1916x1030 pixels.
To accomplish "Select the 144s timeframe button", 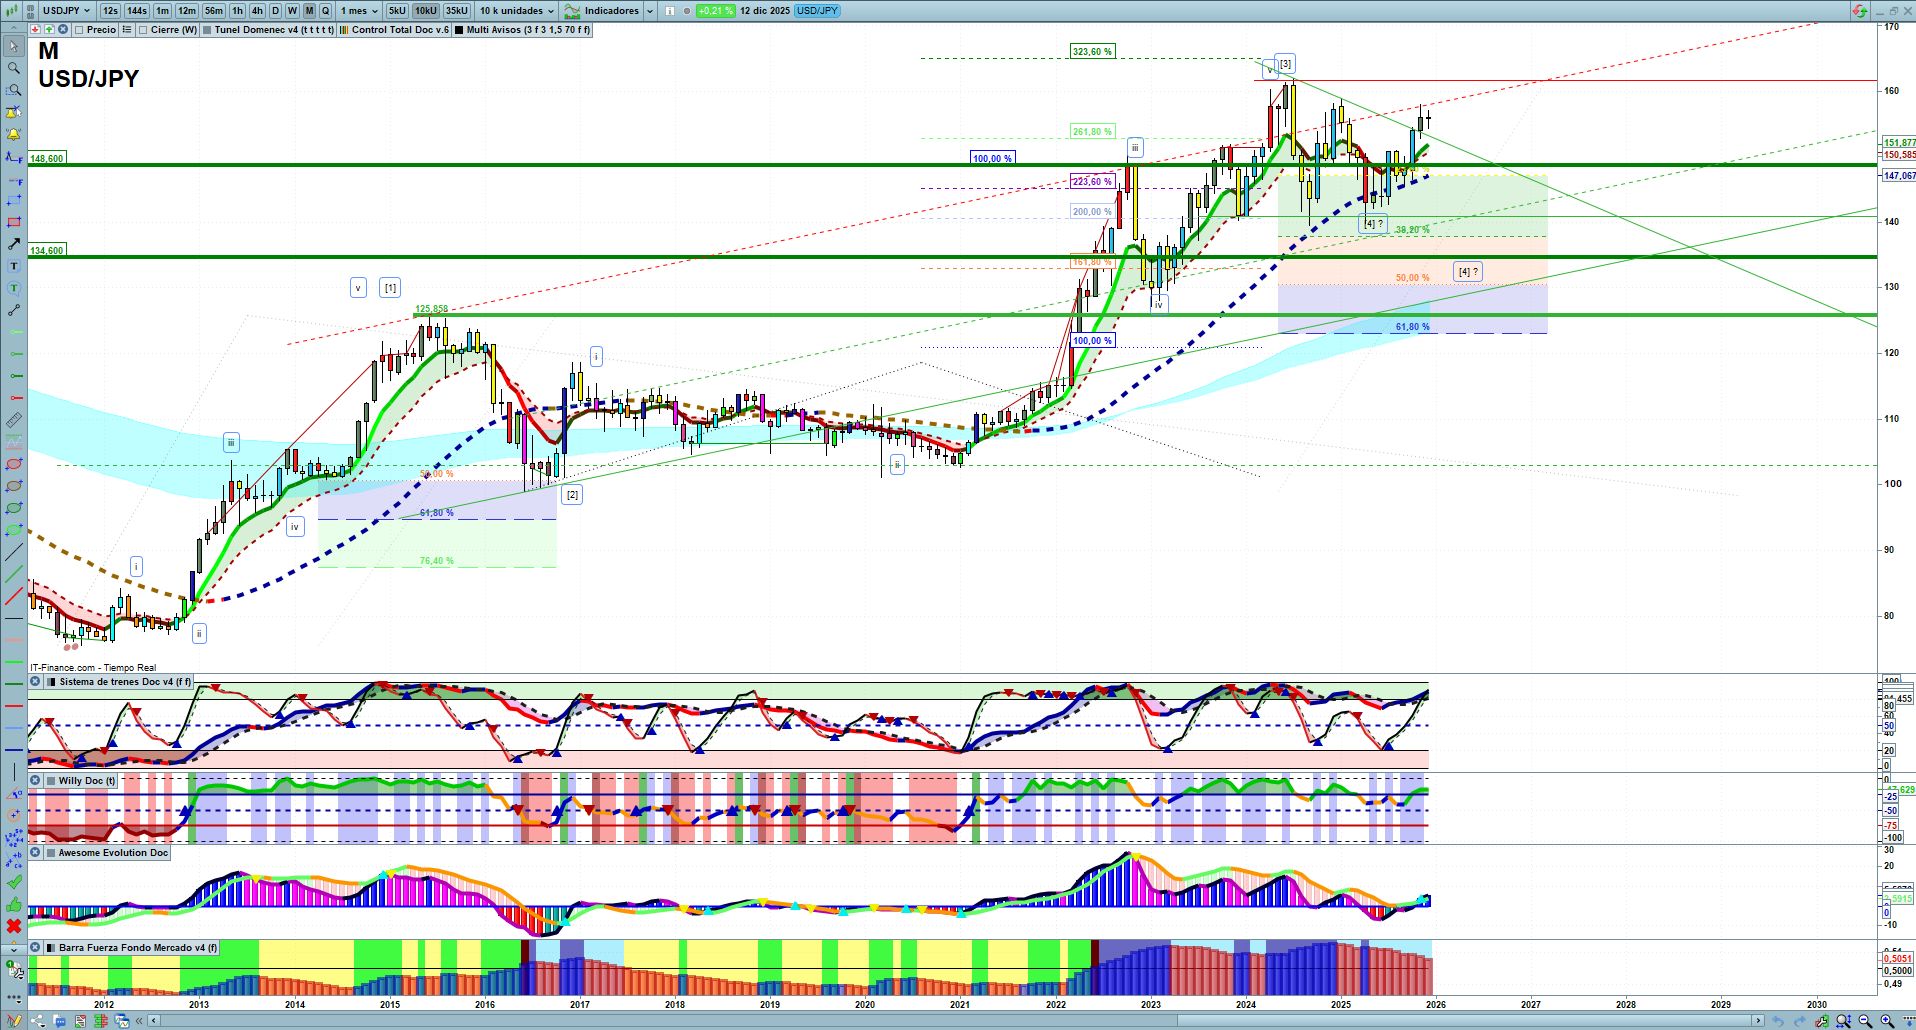I will 137,11.
